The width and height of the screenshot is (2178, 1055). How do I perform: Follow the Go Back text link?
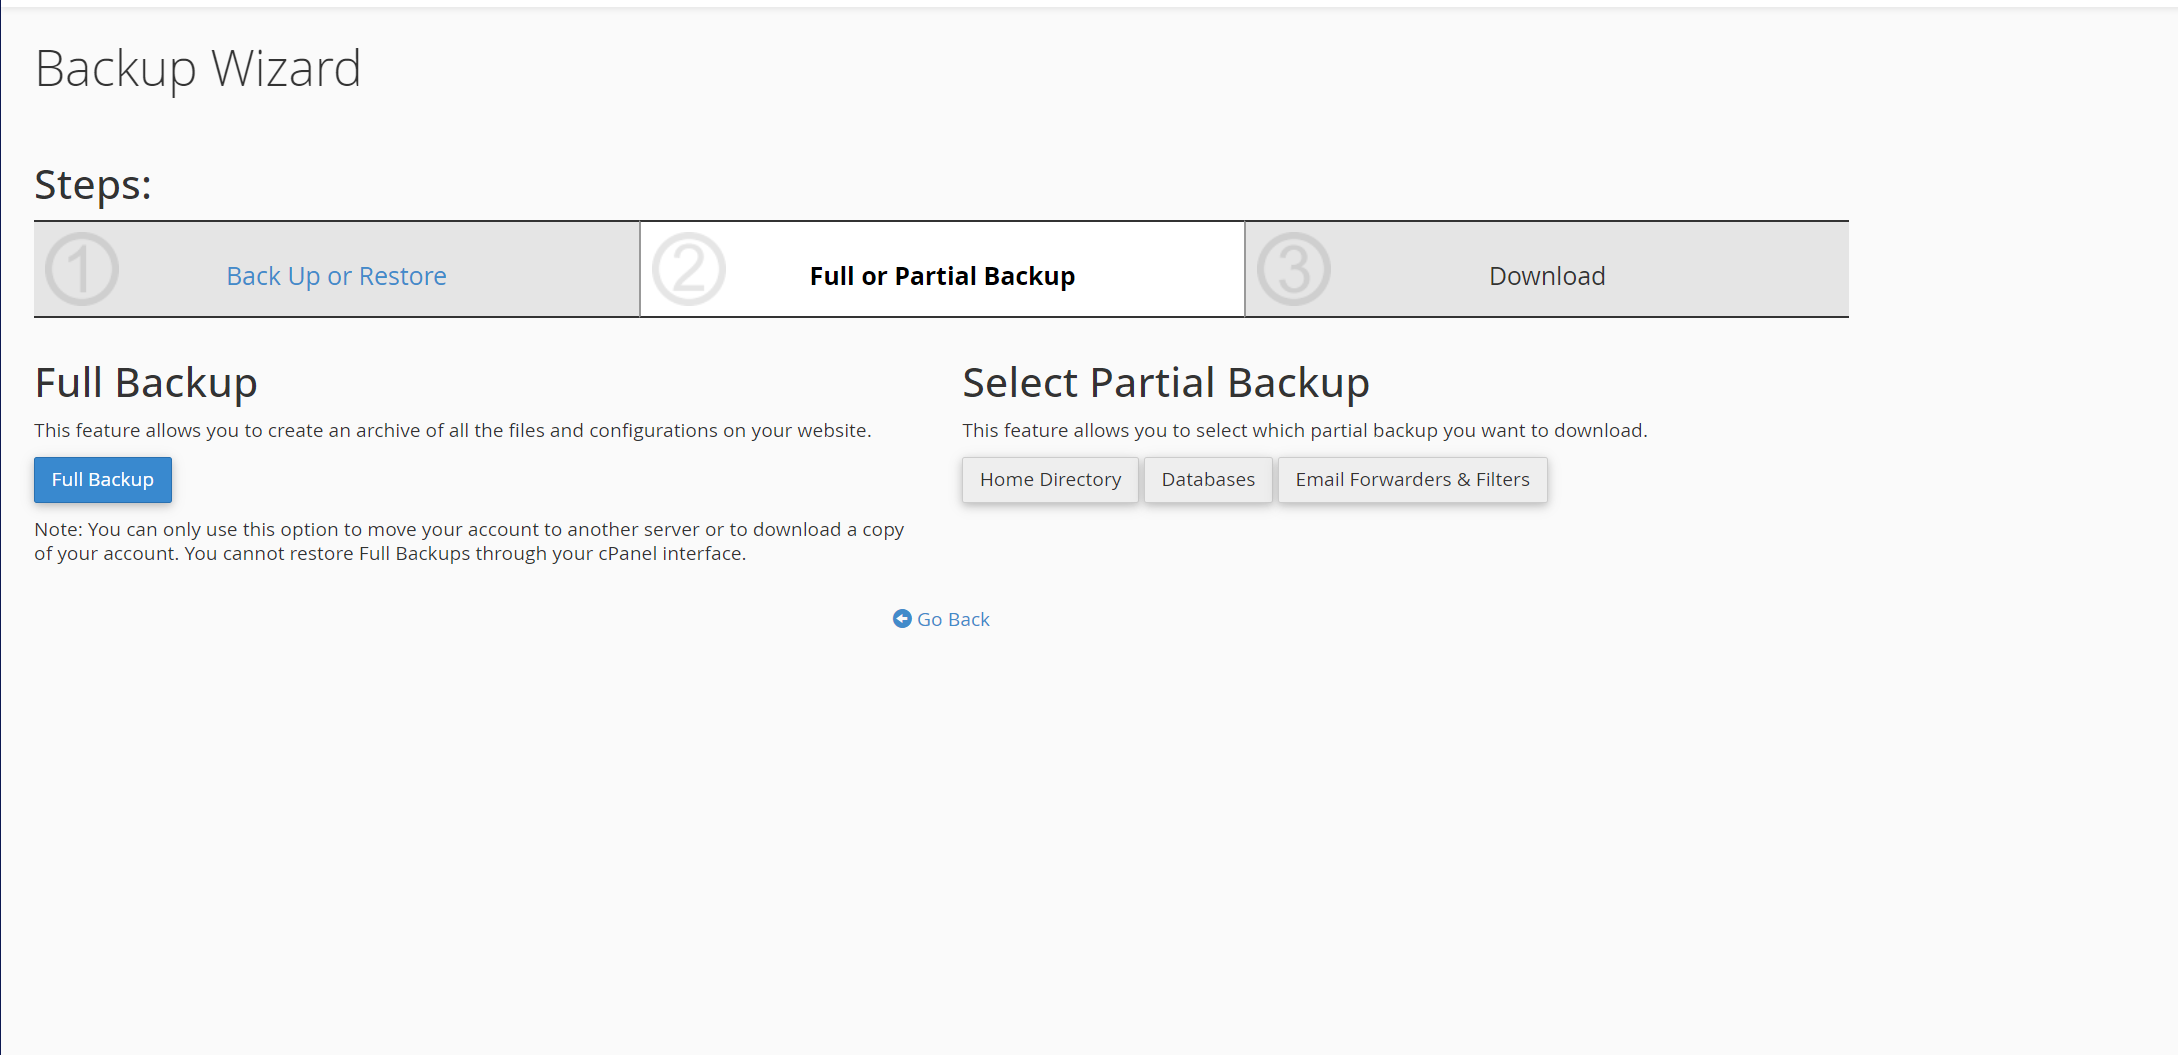pyautogui.click(x=953, y=620)
